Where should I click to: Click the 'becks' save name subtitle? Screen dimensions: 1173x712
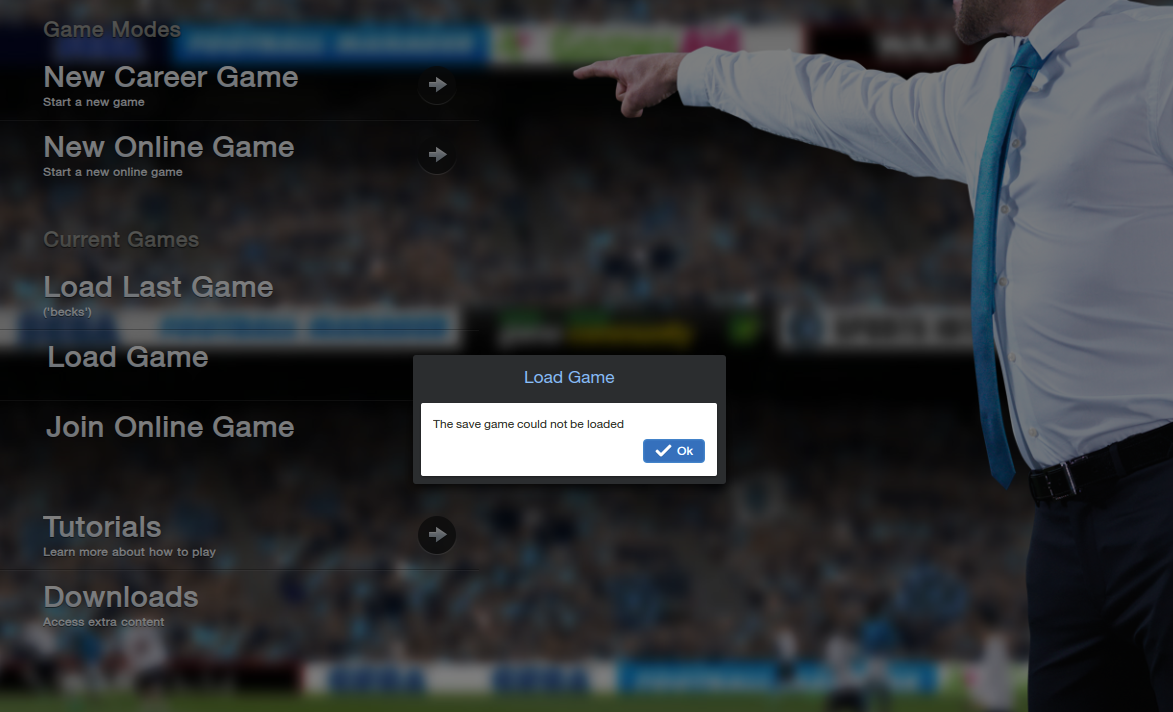coord(67,312)
